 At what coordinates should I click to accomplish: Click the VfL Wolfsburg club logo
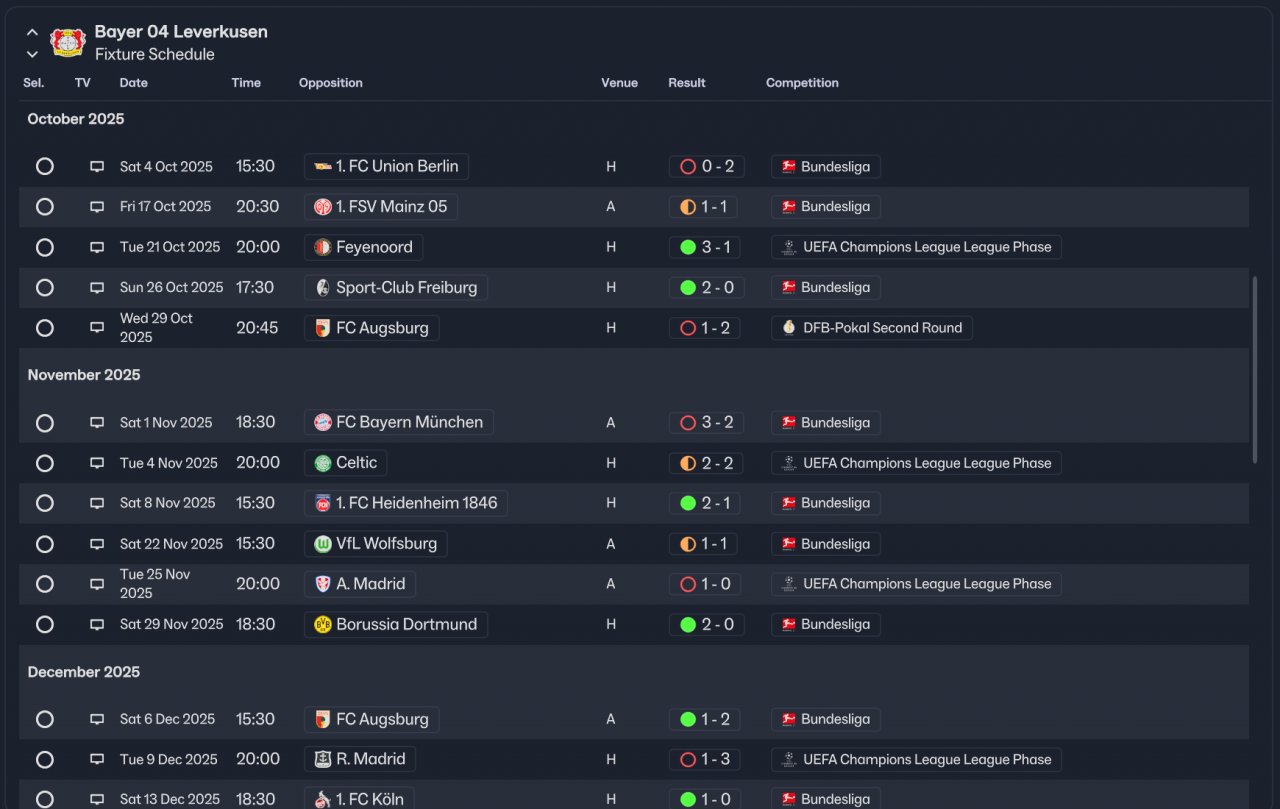pos(322,544)
